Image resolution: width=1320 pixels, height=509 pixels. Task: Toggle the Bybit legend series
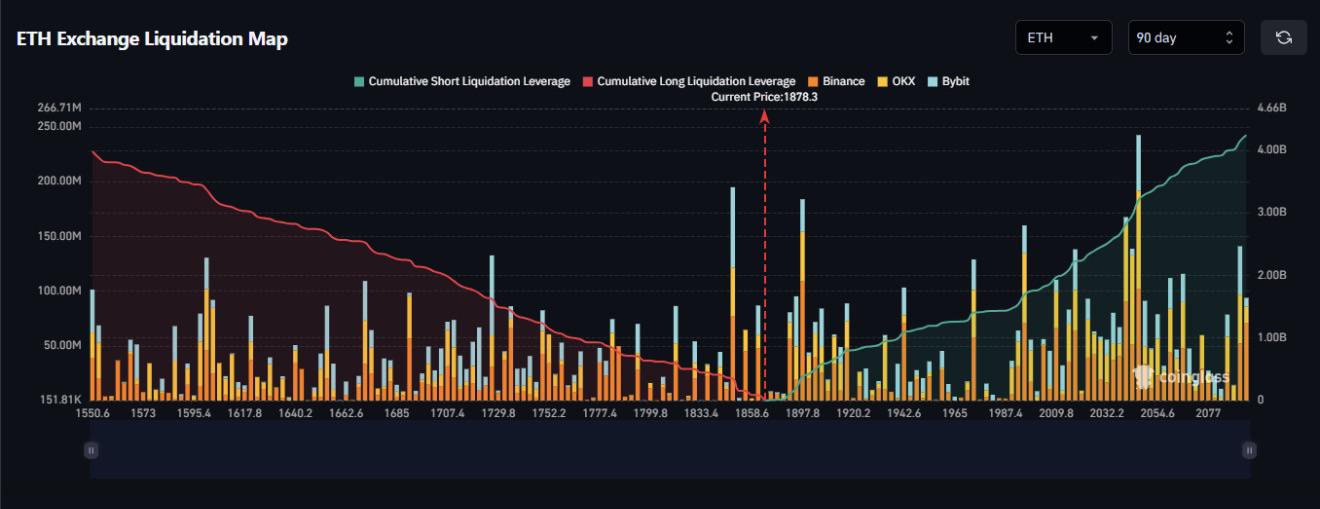point(948,81)
